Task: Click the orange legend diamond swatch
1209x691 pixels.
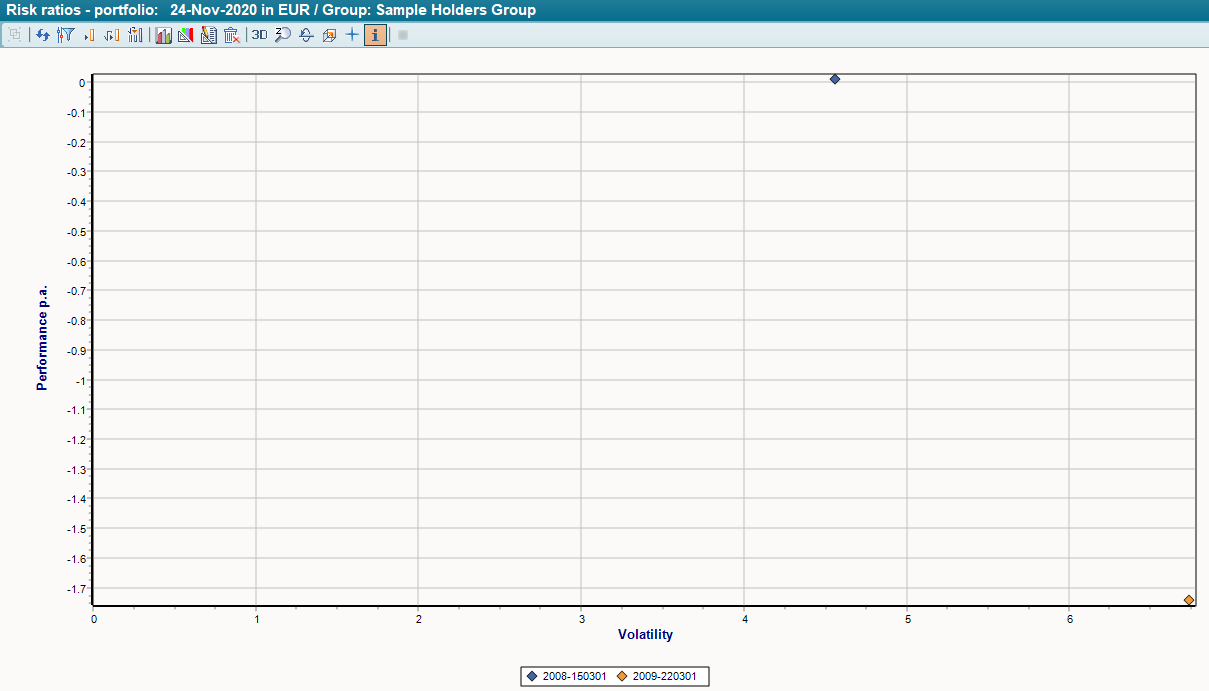Action: point(622,677)
